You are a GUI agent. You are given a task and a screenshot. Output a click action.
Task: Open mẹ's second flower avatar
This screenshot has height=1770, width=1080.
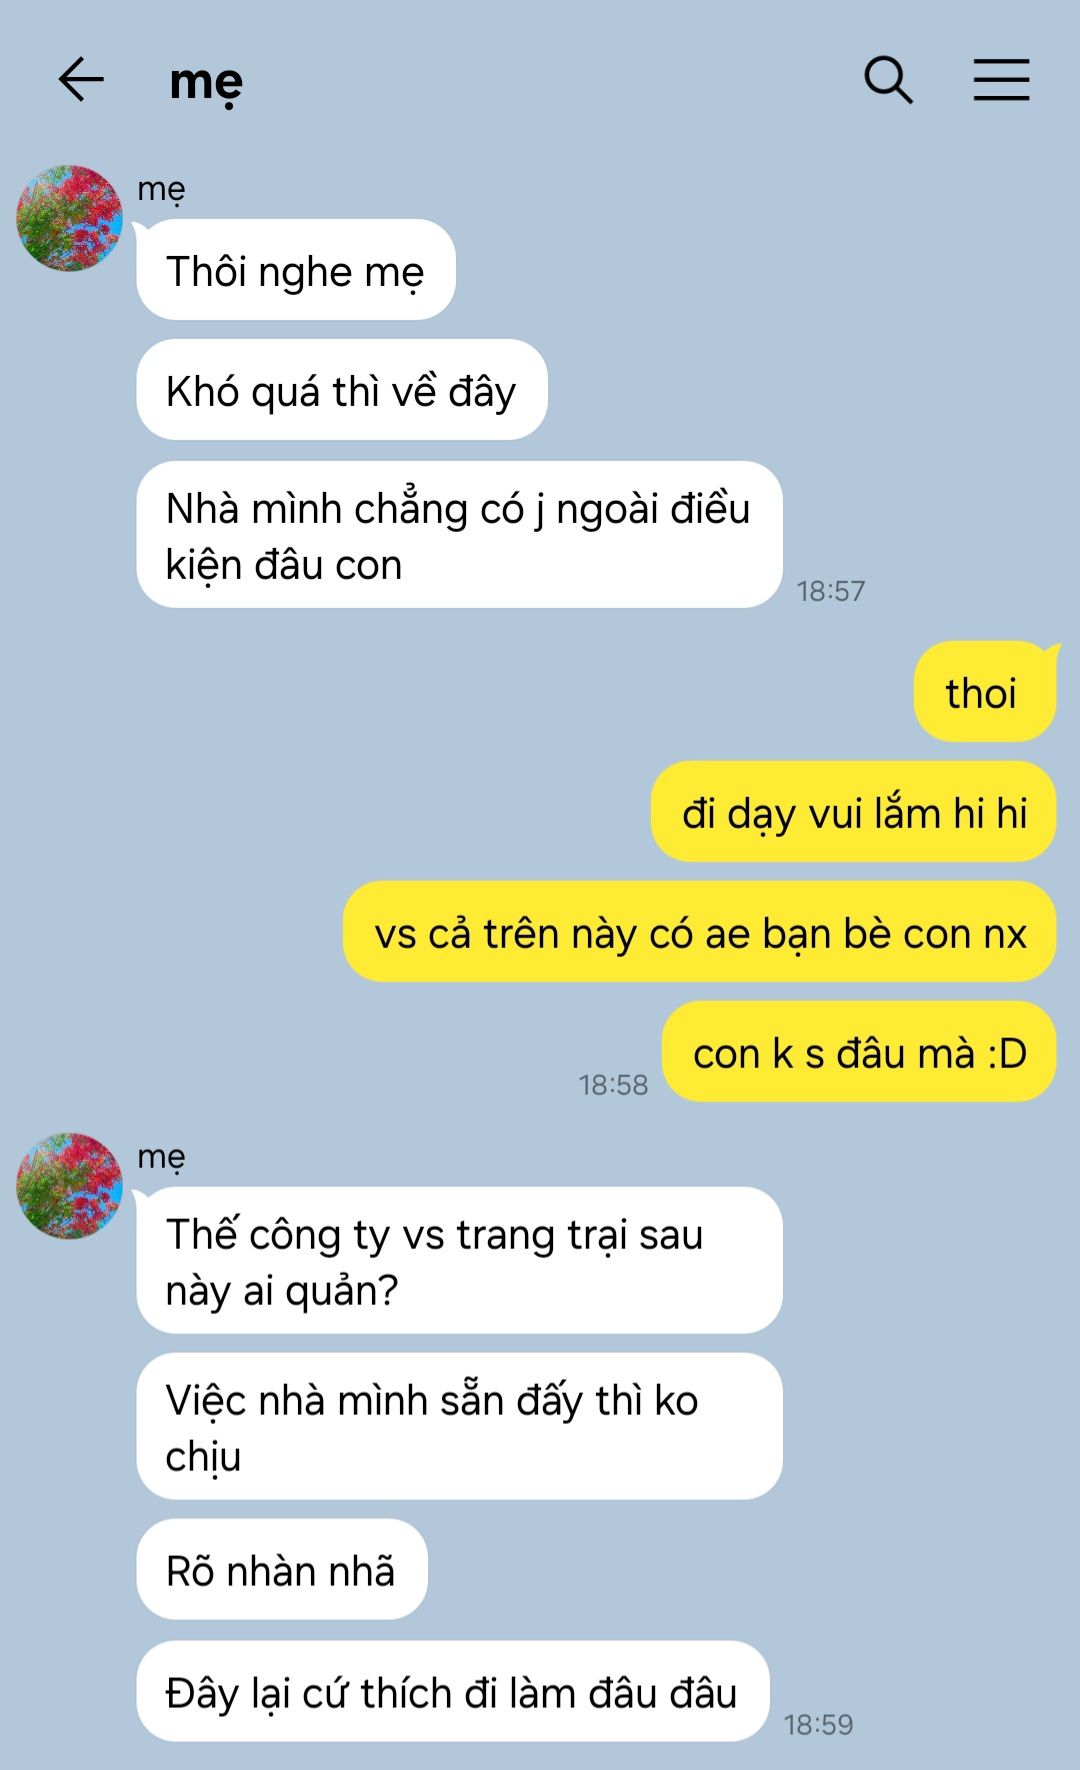pyautogui.click(x=69, y=1186)
